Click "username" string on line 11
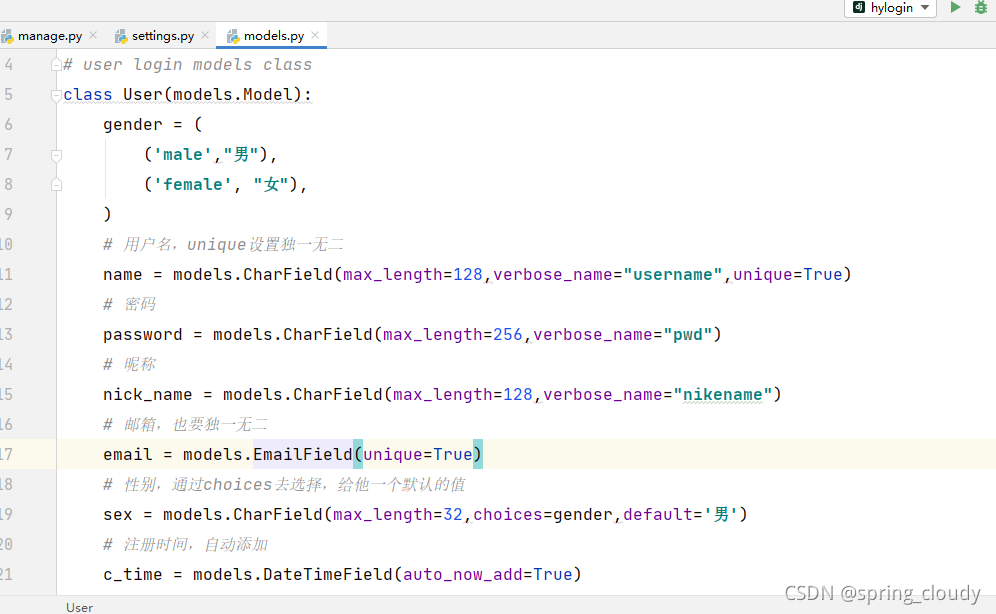Viewport: 996px width, 614px height. pyautogui.click(x=673, y=274)
